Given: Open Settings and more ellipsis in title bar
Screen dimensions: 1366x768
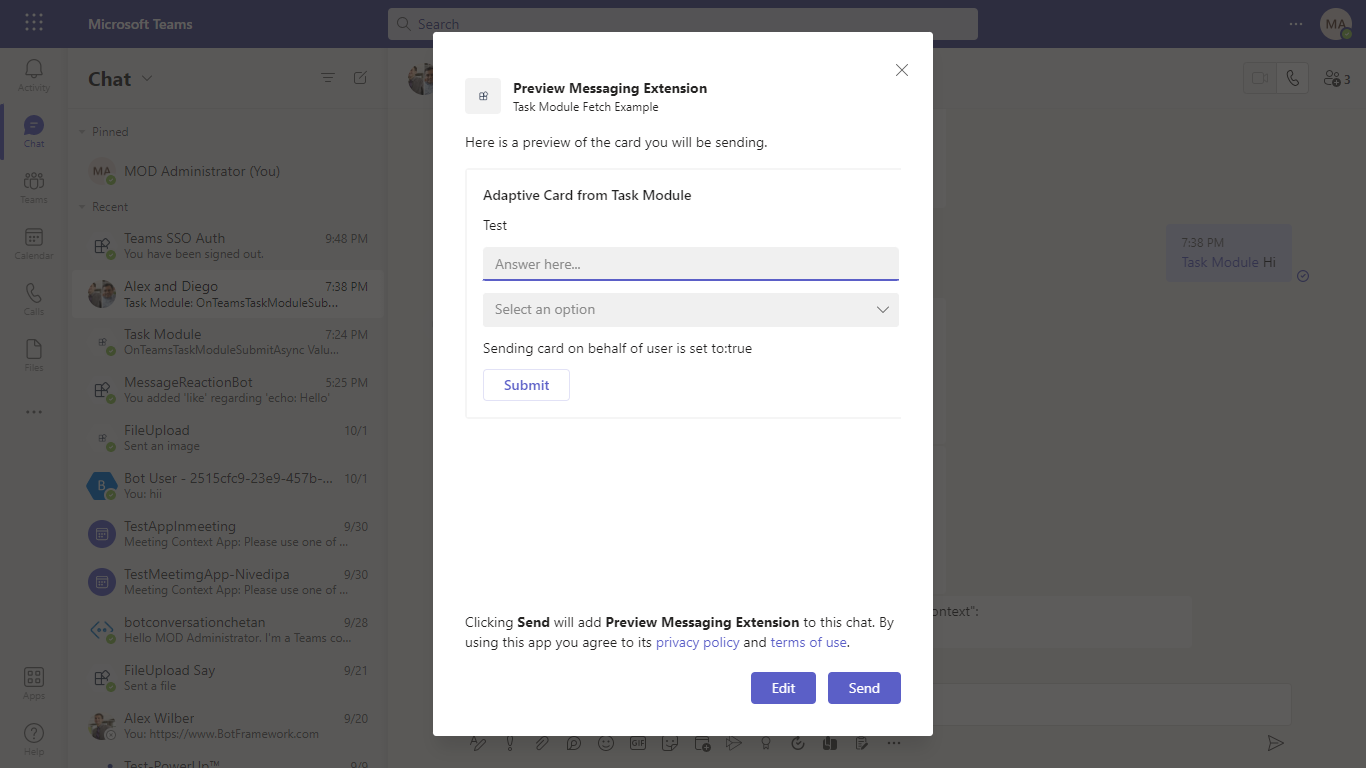Looking at the screenshot, I should click(x=1296, y=23).
